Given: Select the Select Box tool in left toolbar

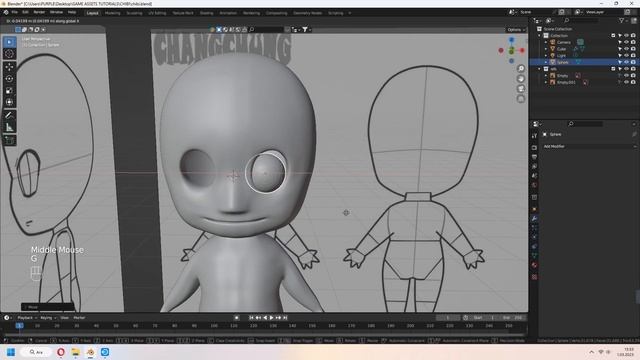Looking at the screenshot, I should 9,42.
